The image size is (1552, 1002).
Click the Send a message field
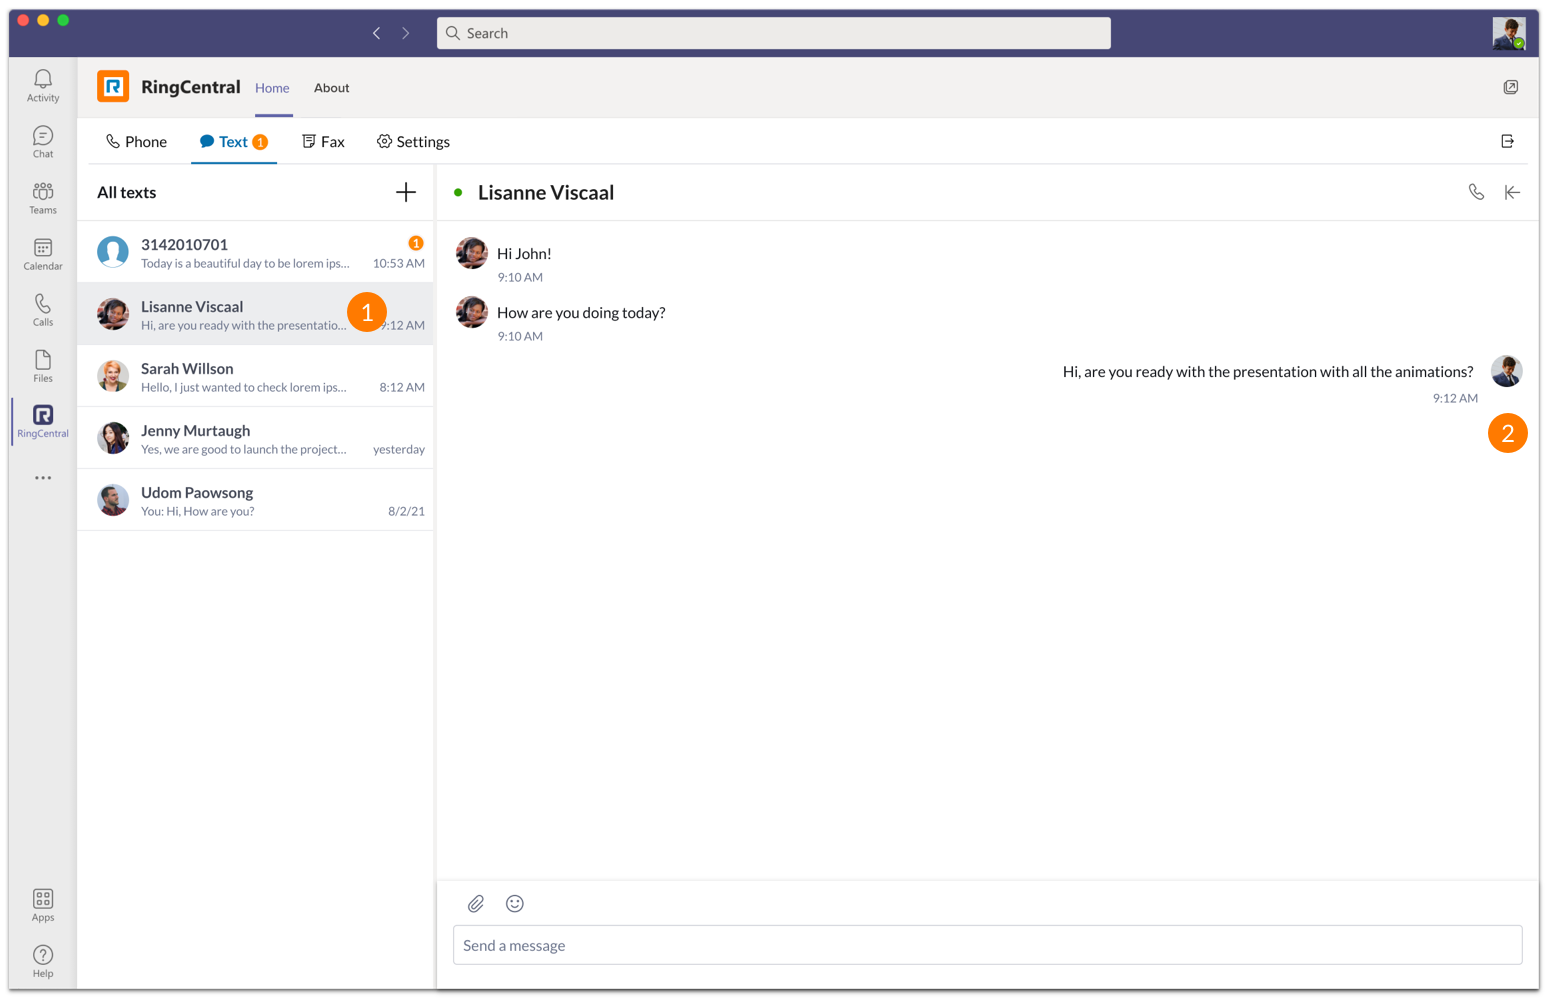(987, 945)
